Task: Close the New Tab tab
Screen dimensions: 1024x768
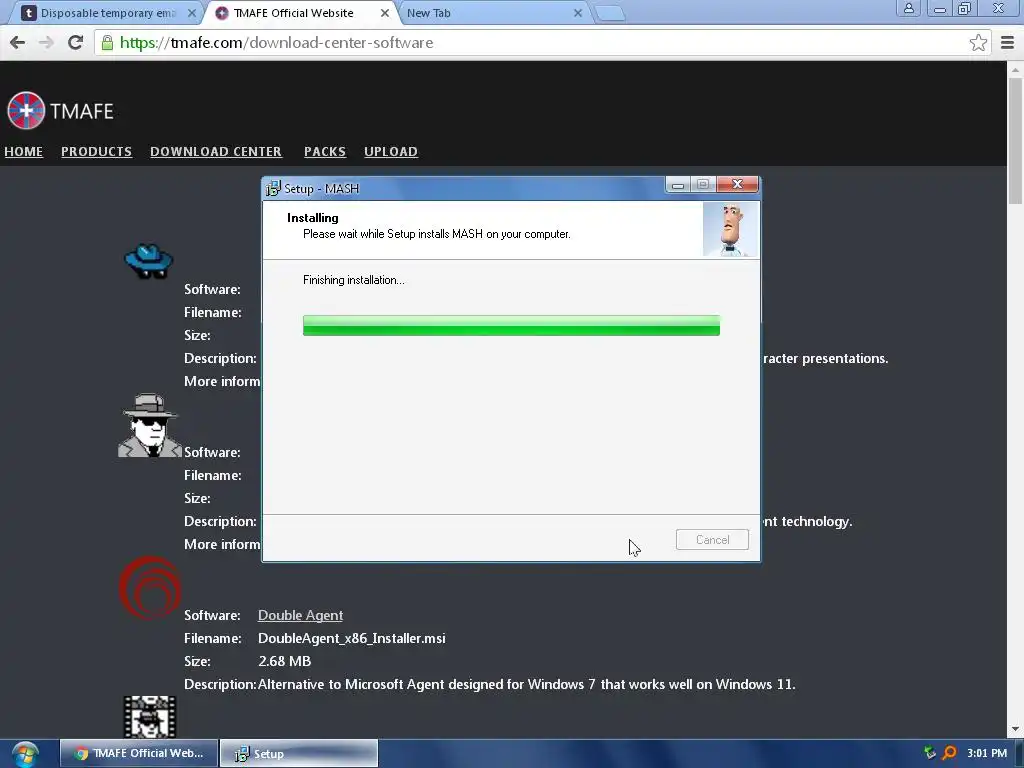Action: tap(578, 13)
